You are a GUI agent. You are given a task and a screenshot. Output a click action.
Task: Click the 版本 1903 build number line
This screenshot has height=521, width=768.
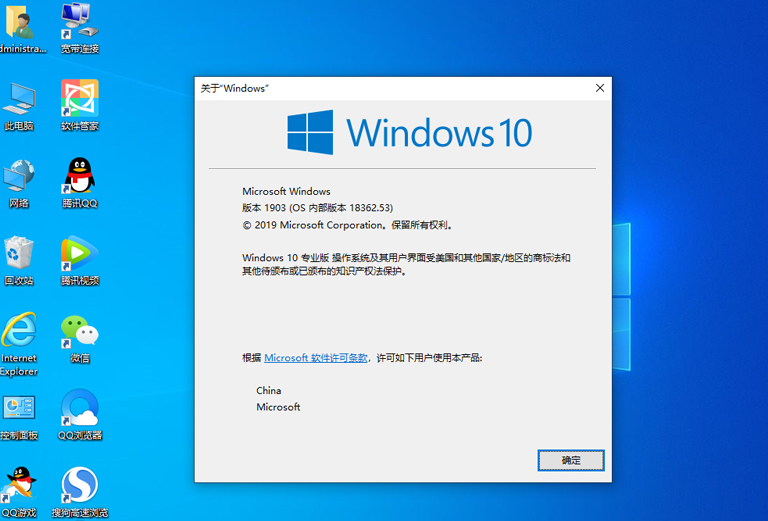click(x=317, y=208)
